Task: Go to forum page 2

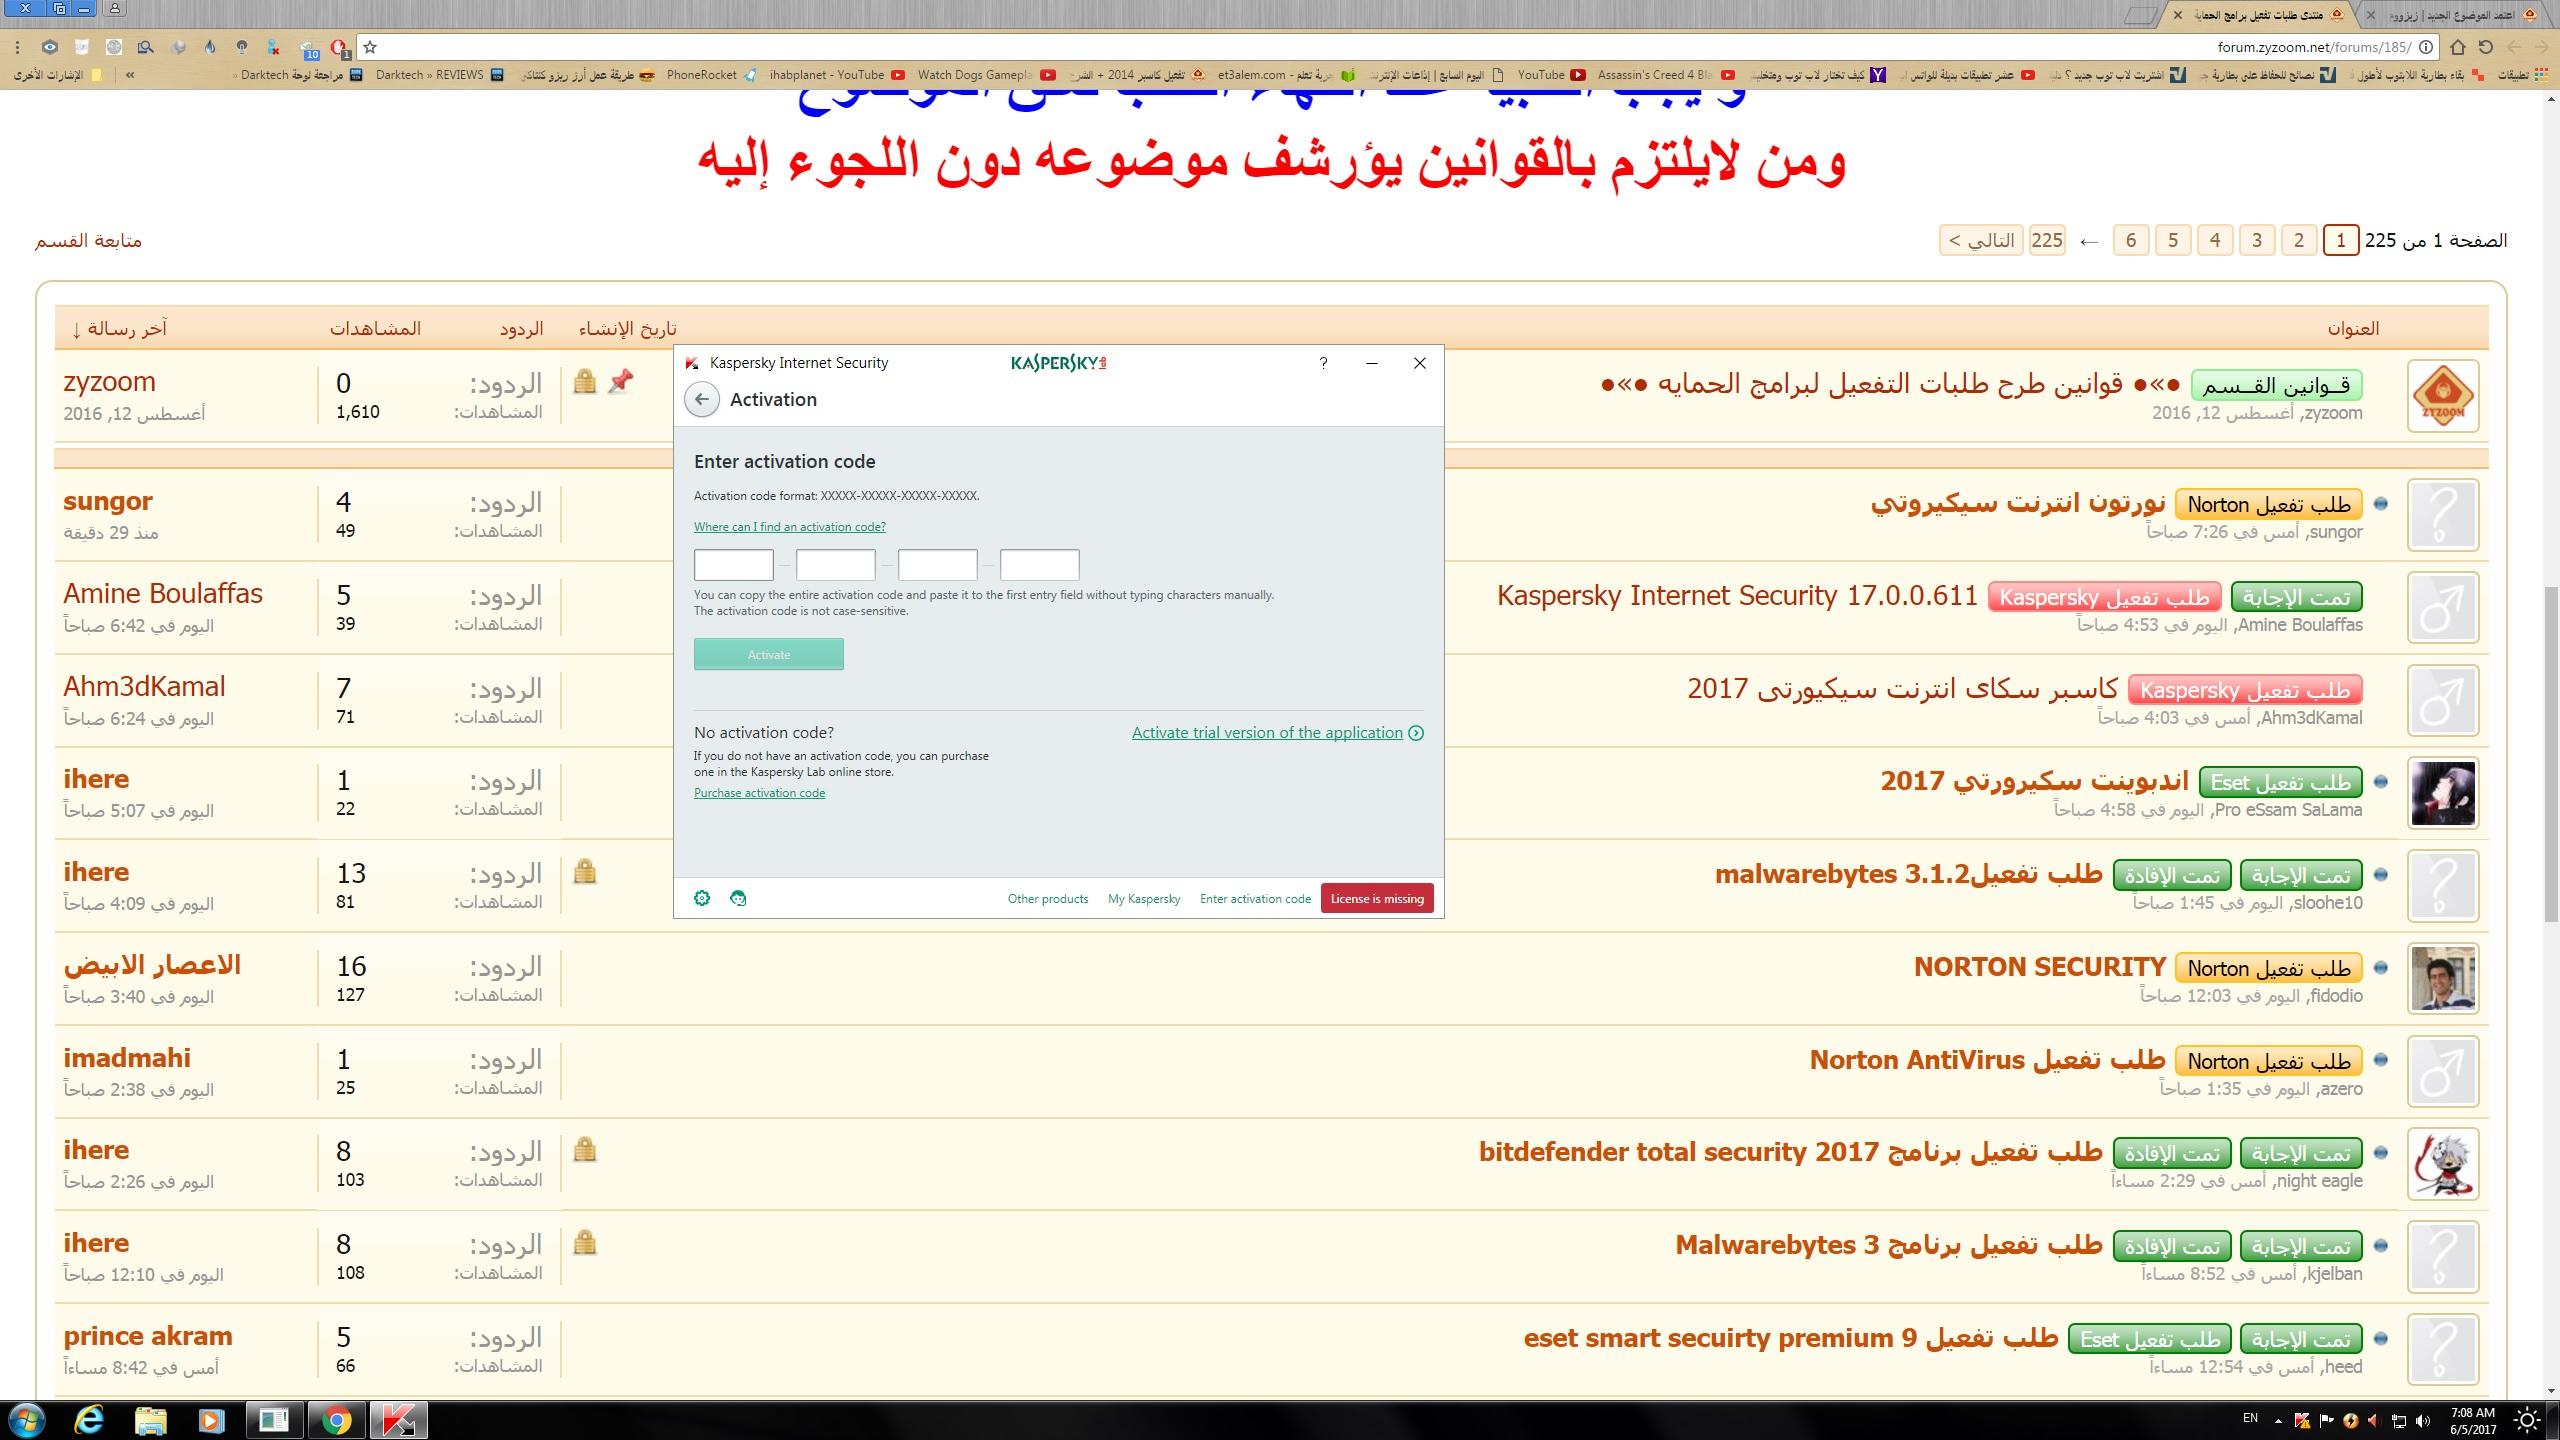Action: click(x=2299, y=241)
